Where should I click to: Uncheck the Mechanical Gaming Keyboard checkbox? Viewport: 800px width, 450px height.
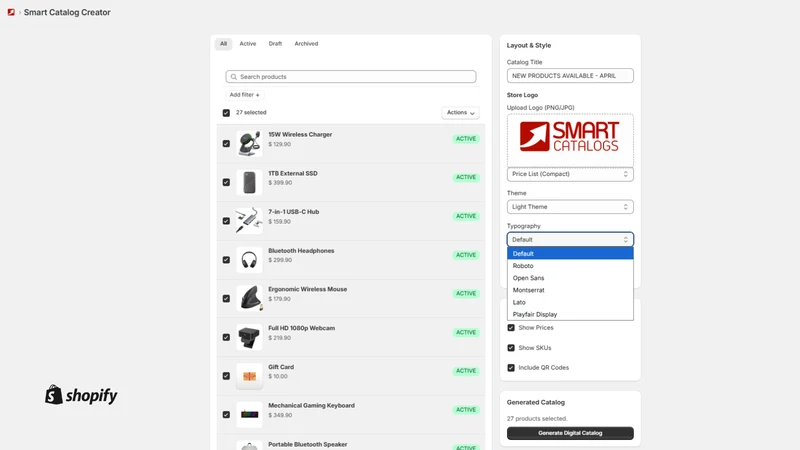(226, 415)
